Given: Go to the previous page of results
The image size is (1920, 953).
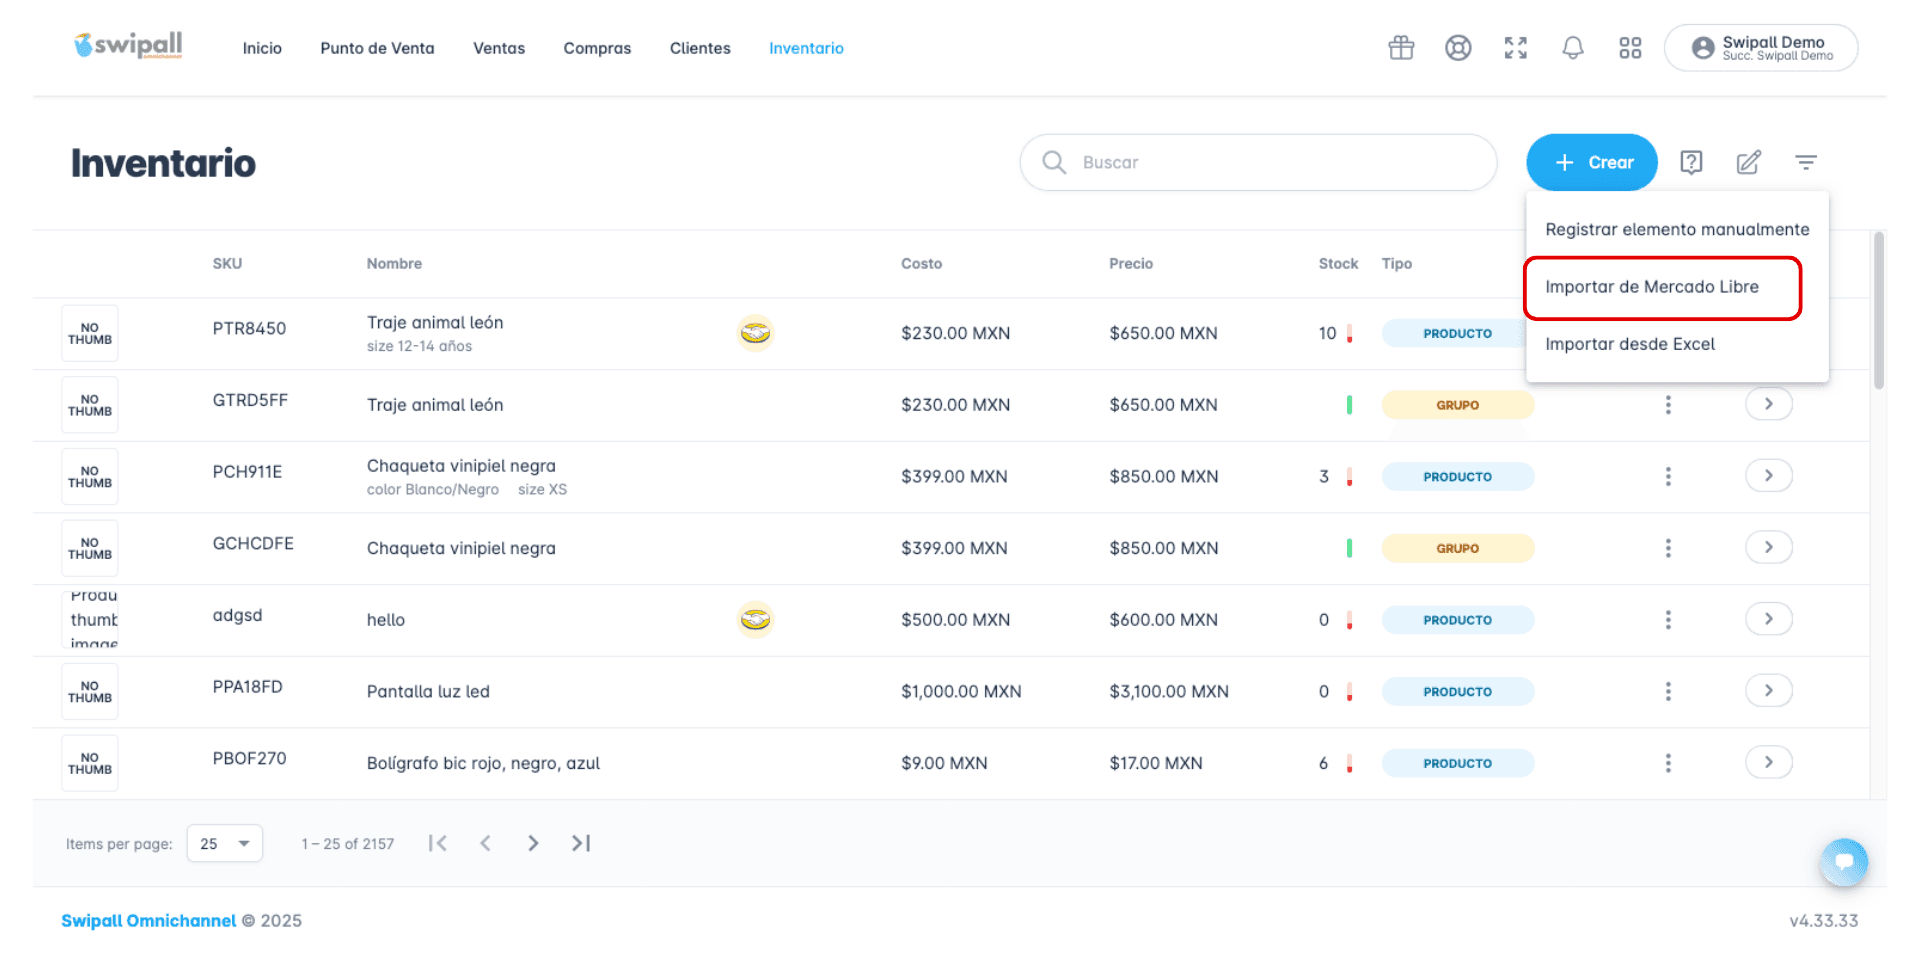Looking at the screenshot, I should pyautogui.click(x=485, y=843).
